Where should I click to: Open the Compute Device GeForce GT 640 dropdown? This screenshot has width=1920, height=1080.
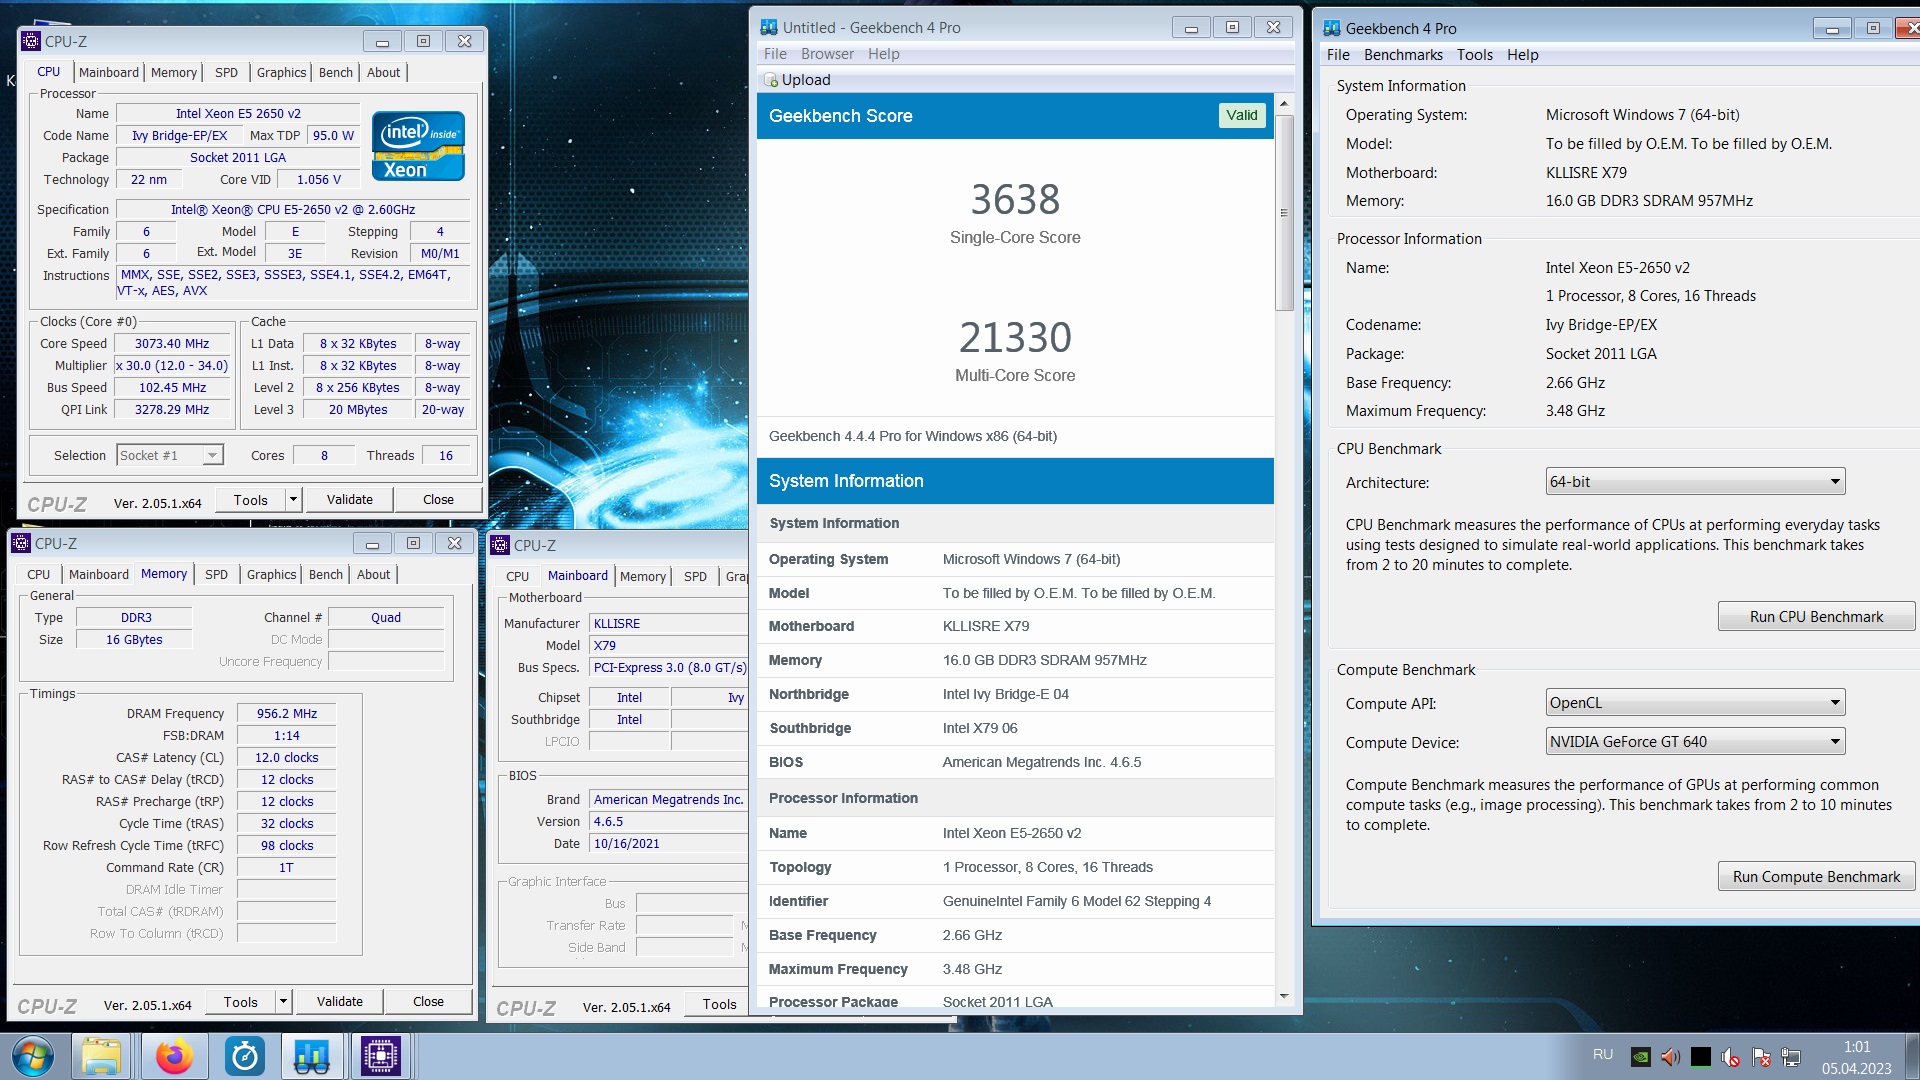coord(1695,742)
